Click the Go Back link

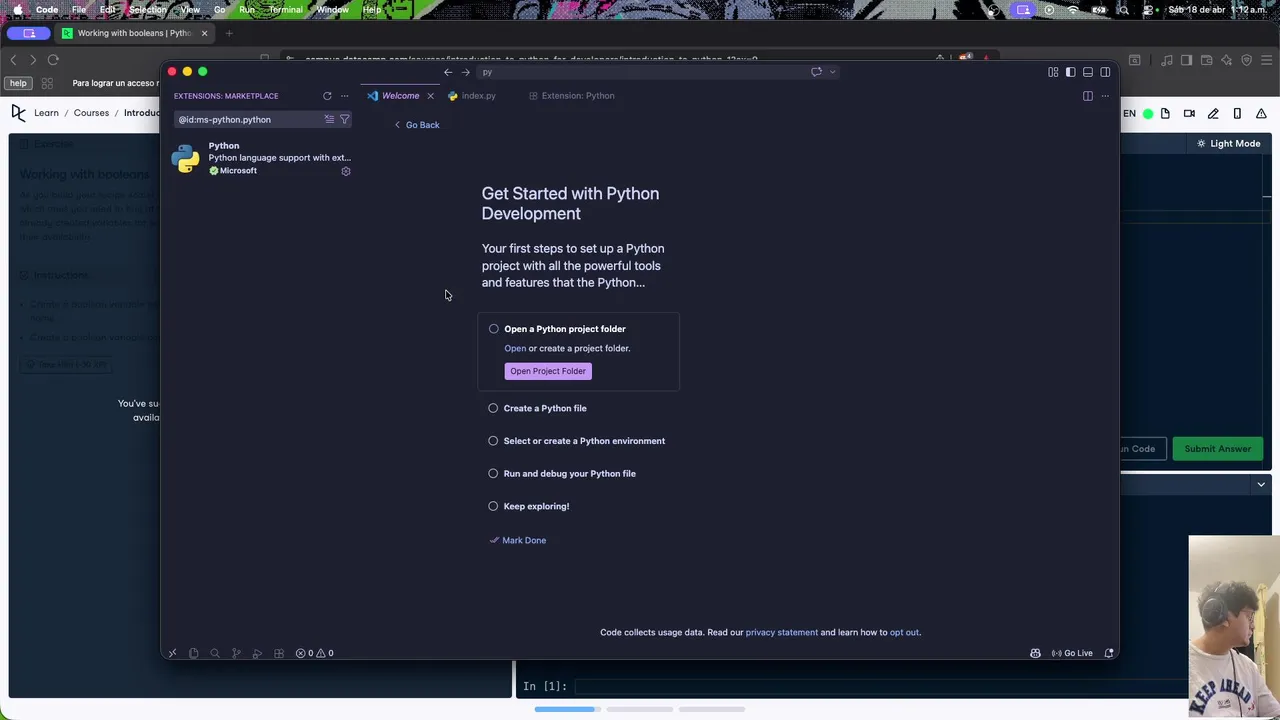coord(416,125)
